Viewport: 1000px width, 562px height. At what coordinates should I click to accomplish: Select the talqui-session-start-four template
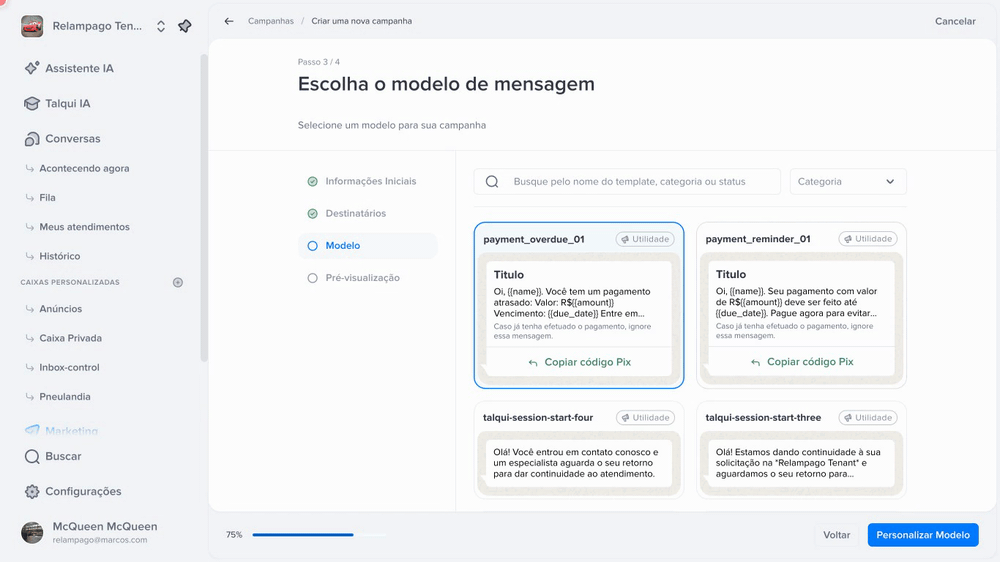tap(578, 450)
